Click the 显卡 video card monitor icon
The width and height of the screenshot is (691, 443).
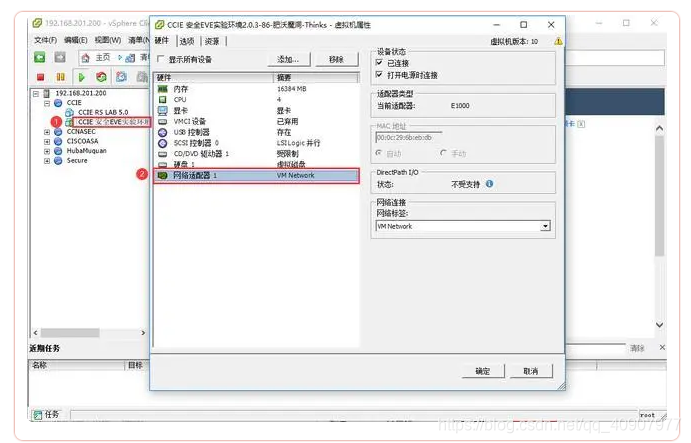(163, 110)
